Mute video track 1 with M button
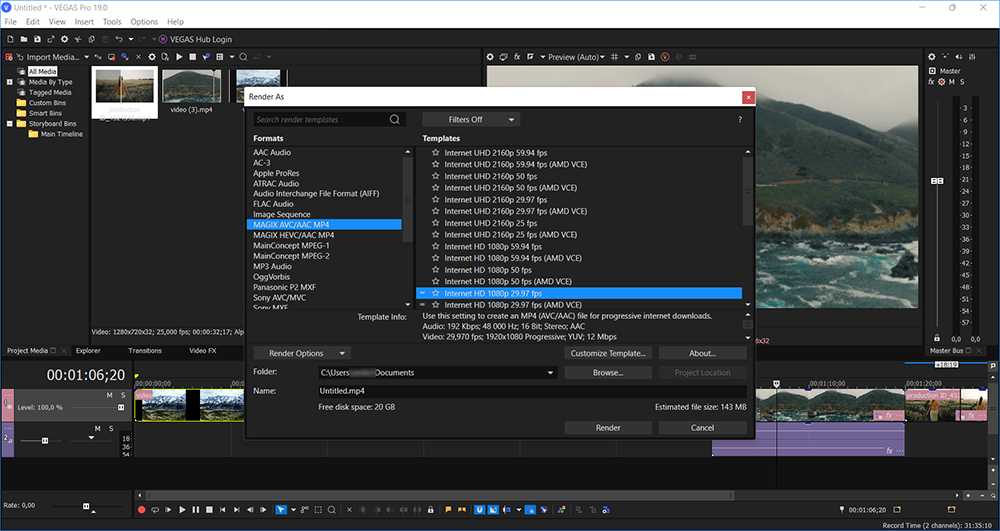Image resolution: width=1000 pixels, height=531 pixels. tap(110, 396)
